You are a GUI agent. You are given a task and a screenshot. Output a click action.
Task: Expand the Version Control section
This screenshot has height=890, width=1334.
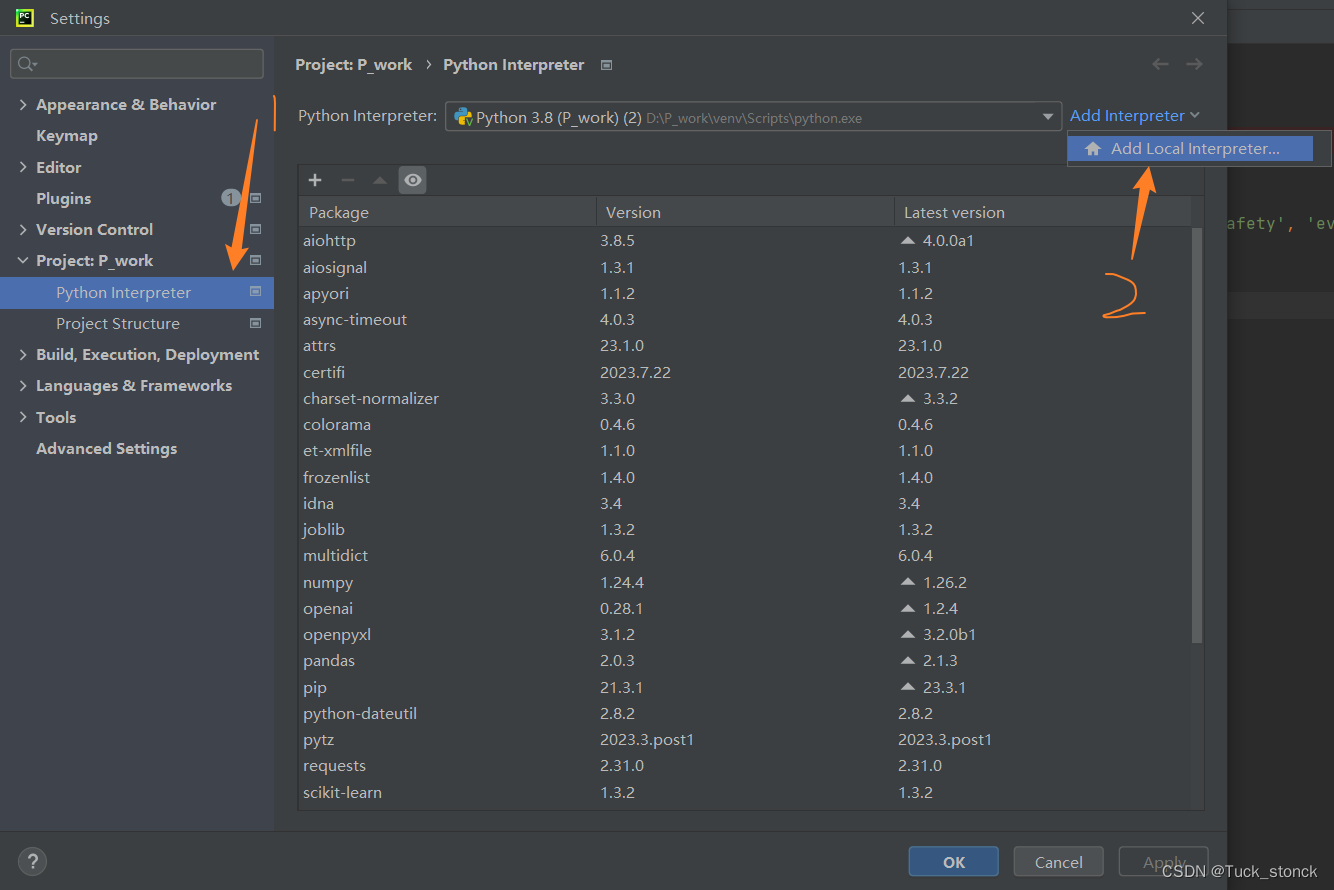(x=23, y=229)
